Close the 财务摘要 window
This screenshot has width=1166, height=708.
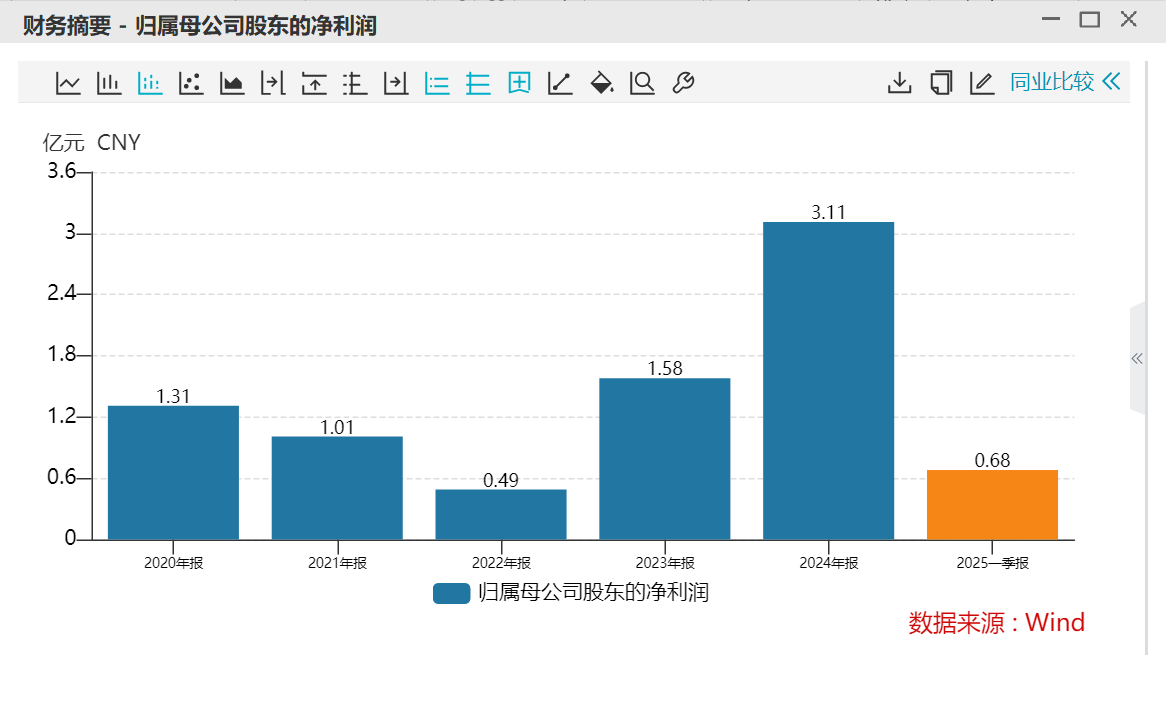coord(1129,19)
